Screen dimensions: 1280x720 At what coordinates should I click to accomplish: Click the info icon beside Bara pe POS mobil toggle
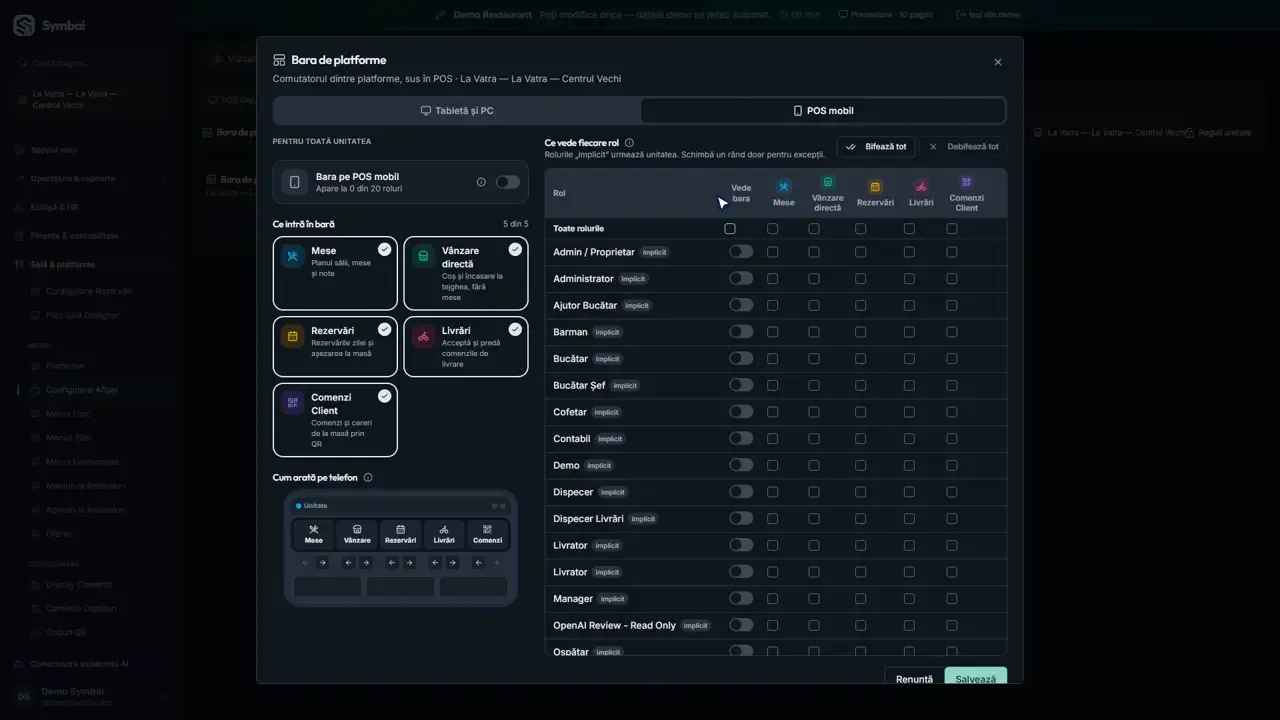point(481,182)
